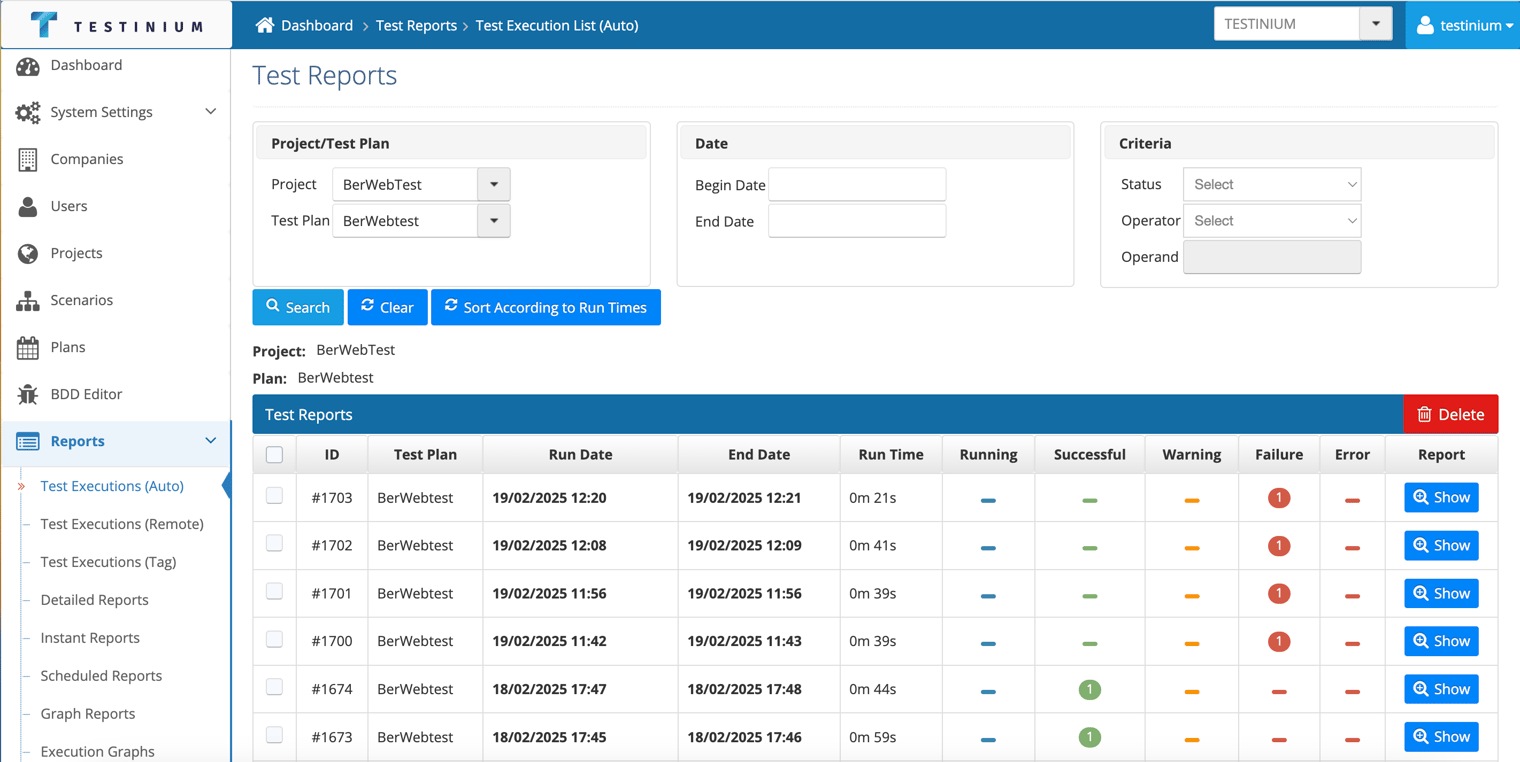Click Sort According to Run Times button
Image resolution: width=1520 pixels, height=762 pixels.
coord(546,307)
